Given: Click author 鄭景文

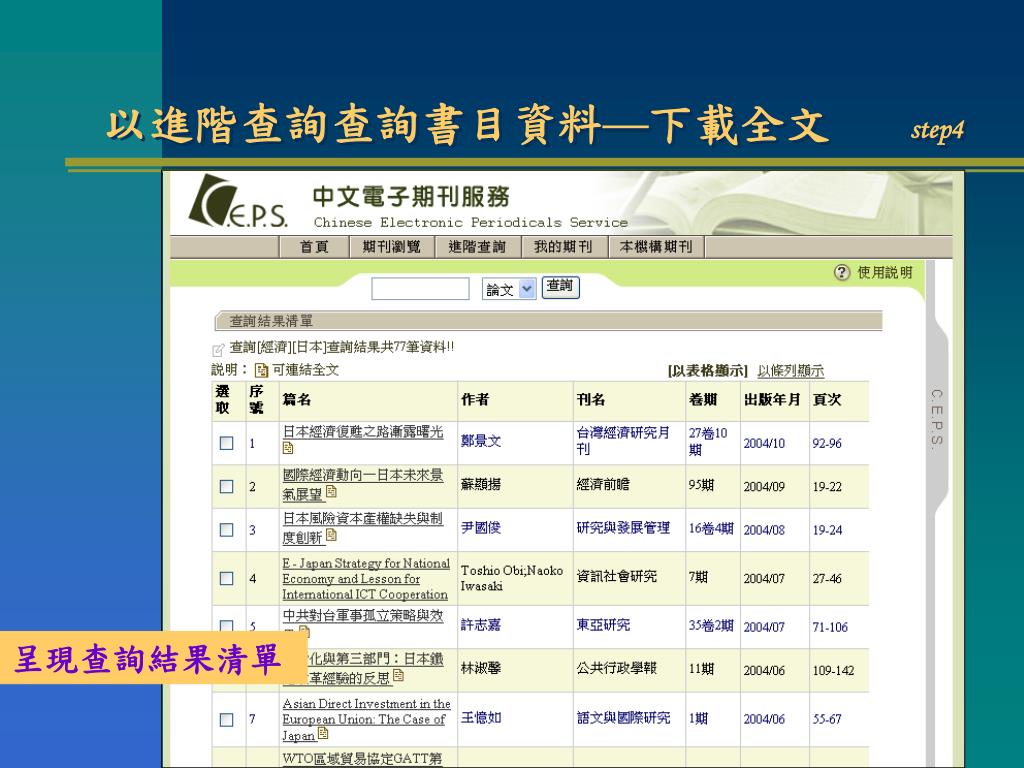Looking at the screenshot, I should pos(481,441).
